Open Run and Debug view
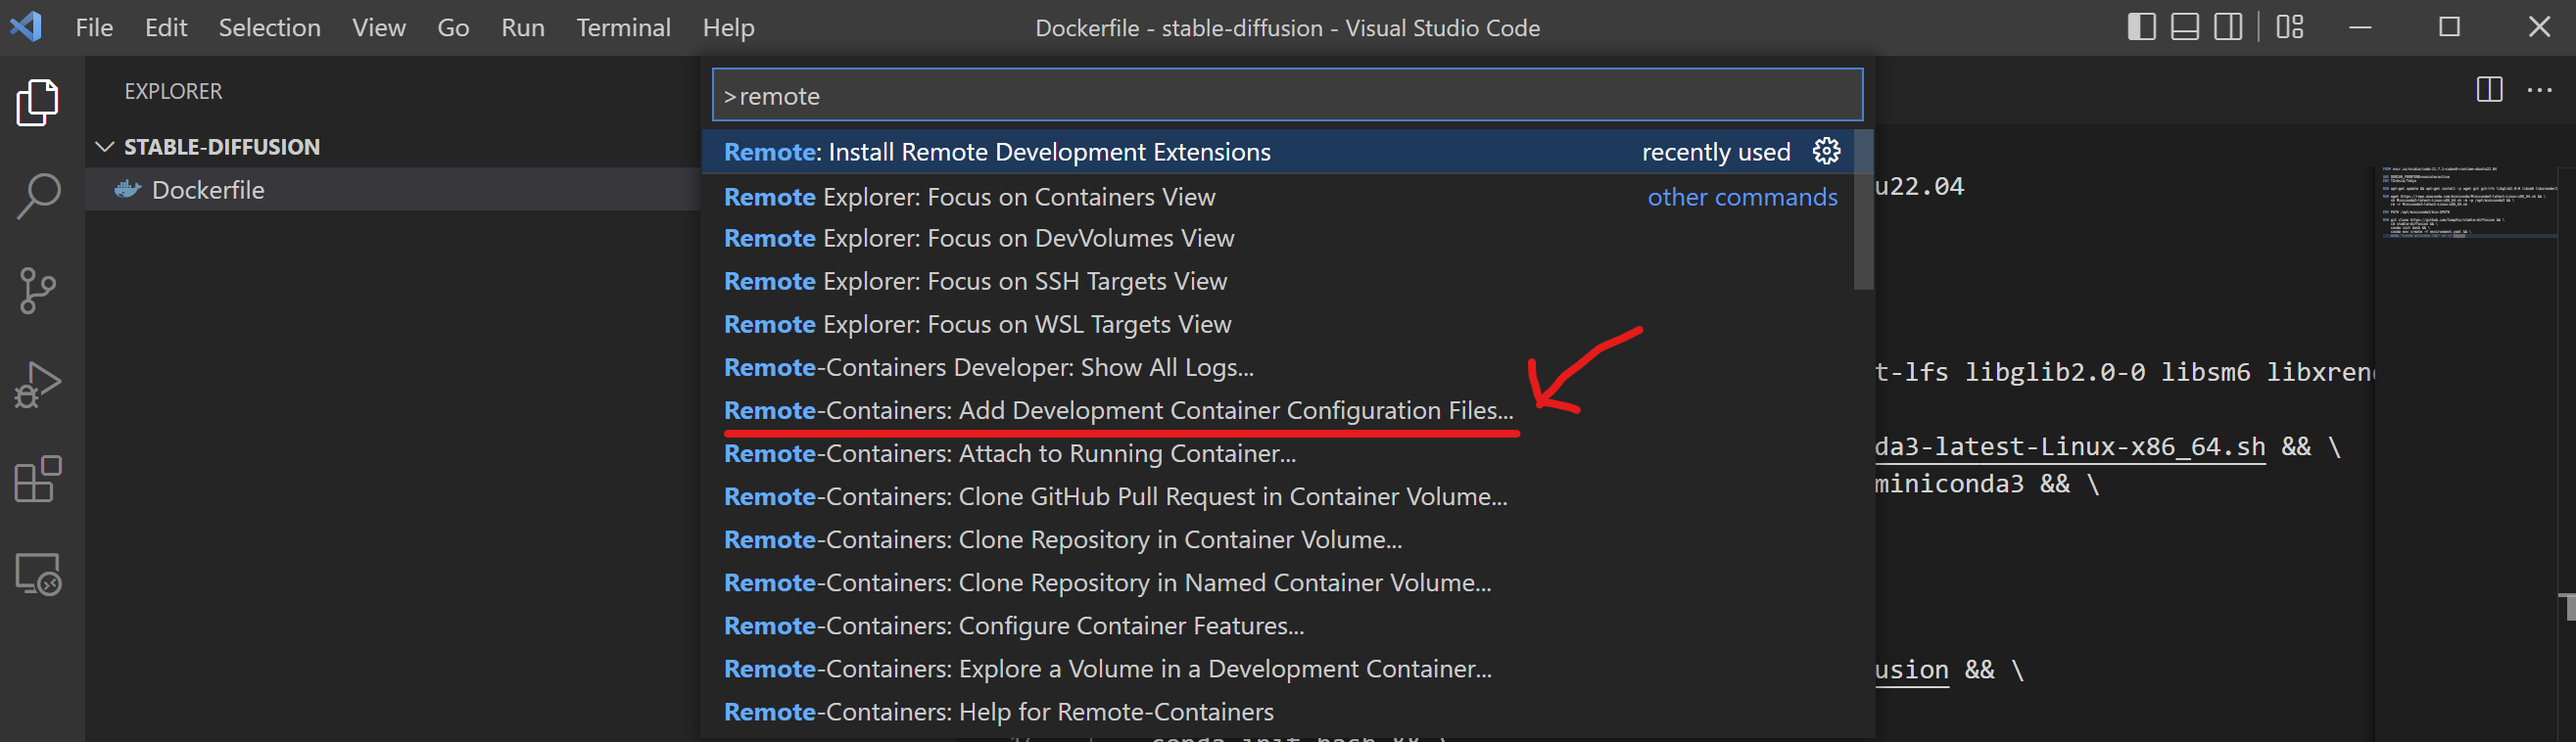This screenshot has height=742, width=2576. tap(38, 385)
